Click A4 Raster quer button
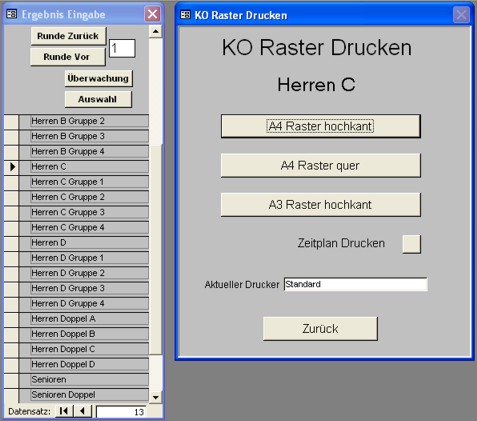Screen dimensions: 477x421 pos(320,165)
